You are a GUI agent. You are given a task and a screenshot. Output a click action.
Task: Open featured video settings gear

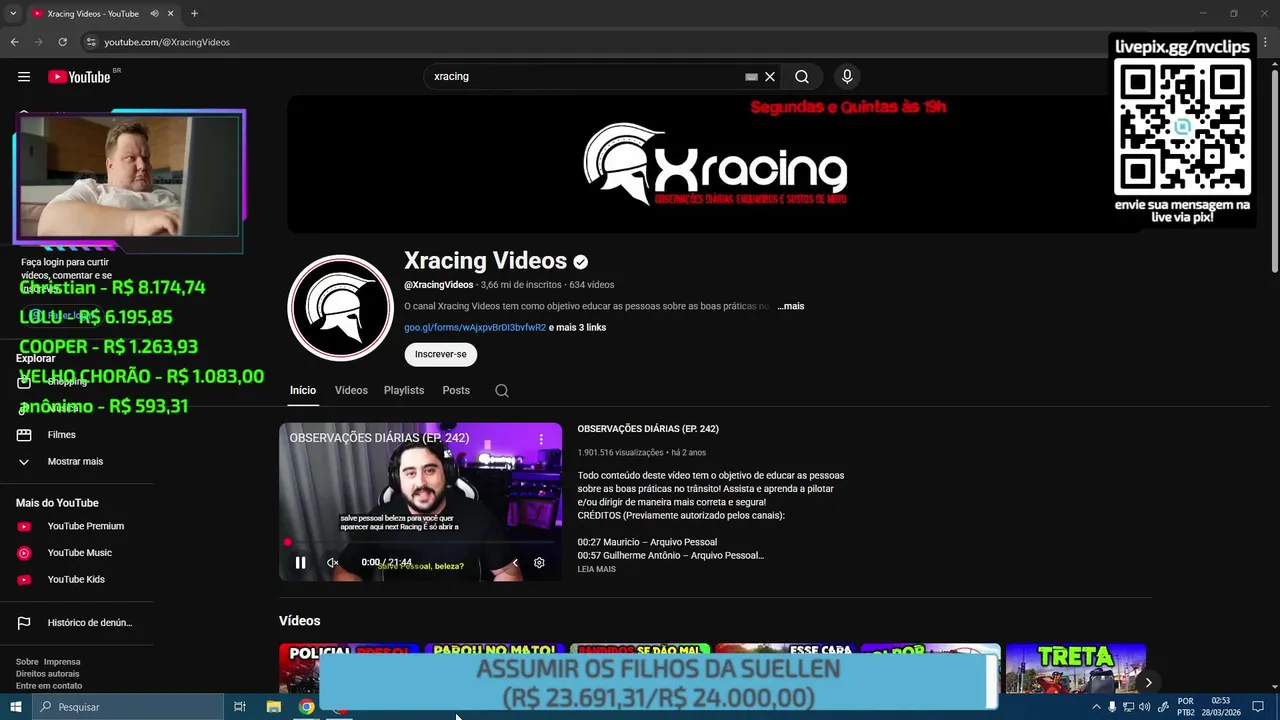(539, 563)
